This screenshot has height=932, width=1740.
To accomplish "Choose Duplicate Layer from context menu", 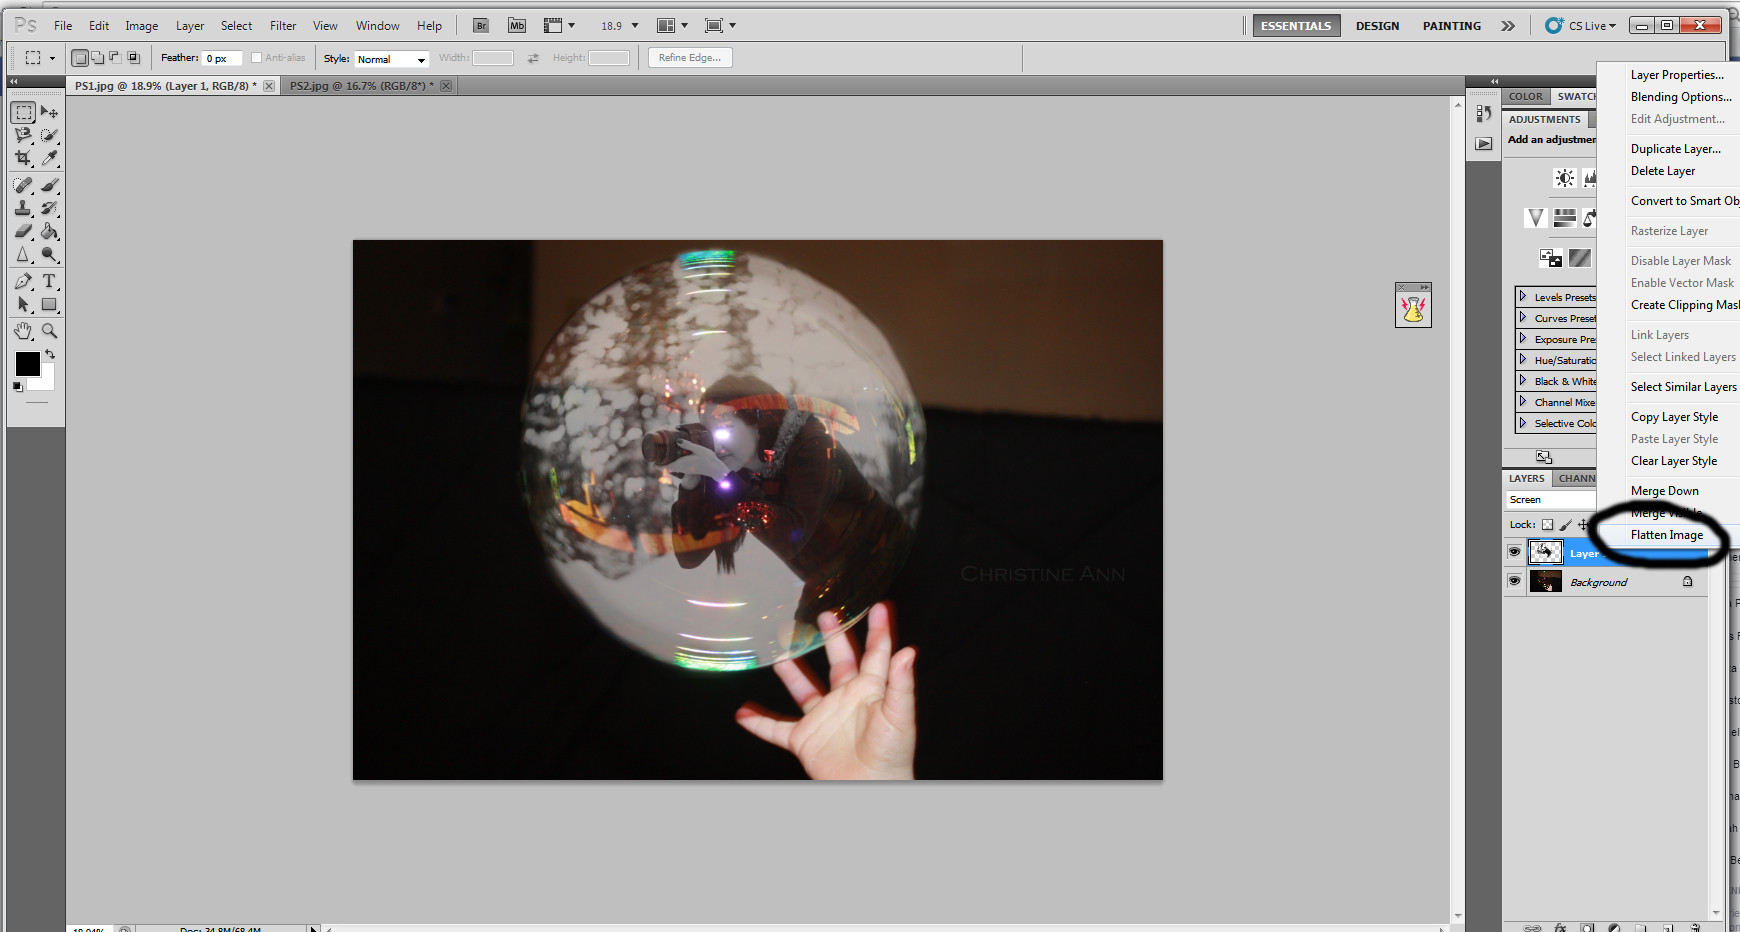I will [x=1675, y=149].
